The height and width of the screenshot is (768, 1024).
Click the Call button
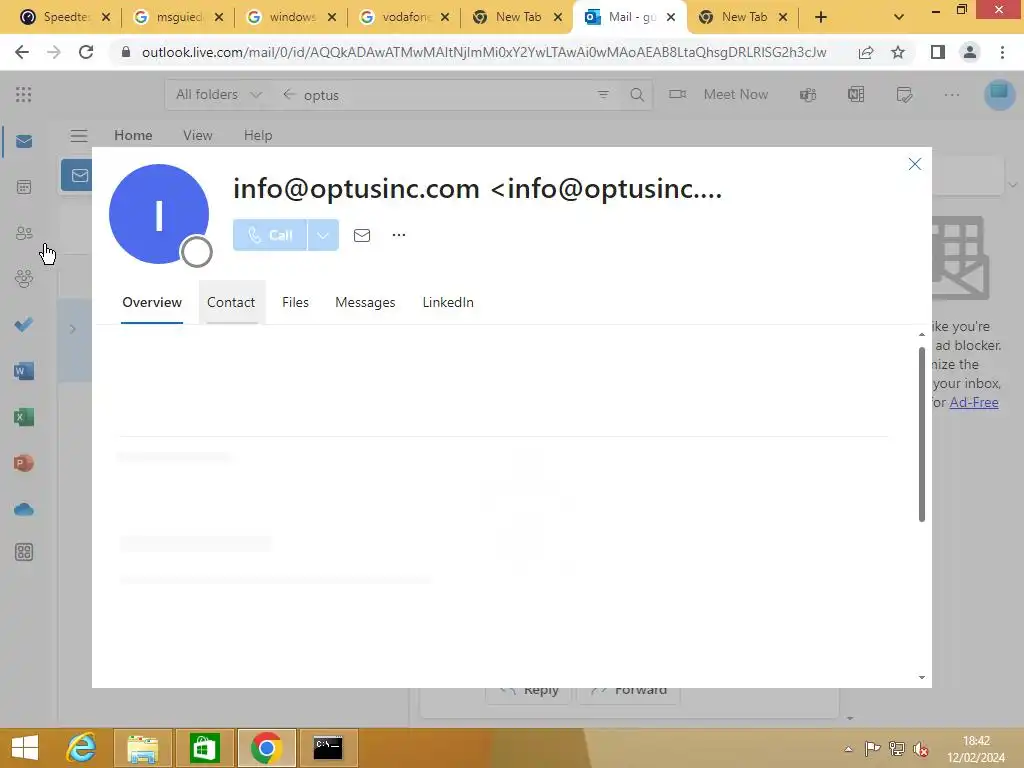[270, 235]
